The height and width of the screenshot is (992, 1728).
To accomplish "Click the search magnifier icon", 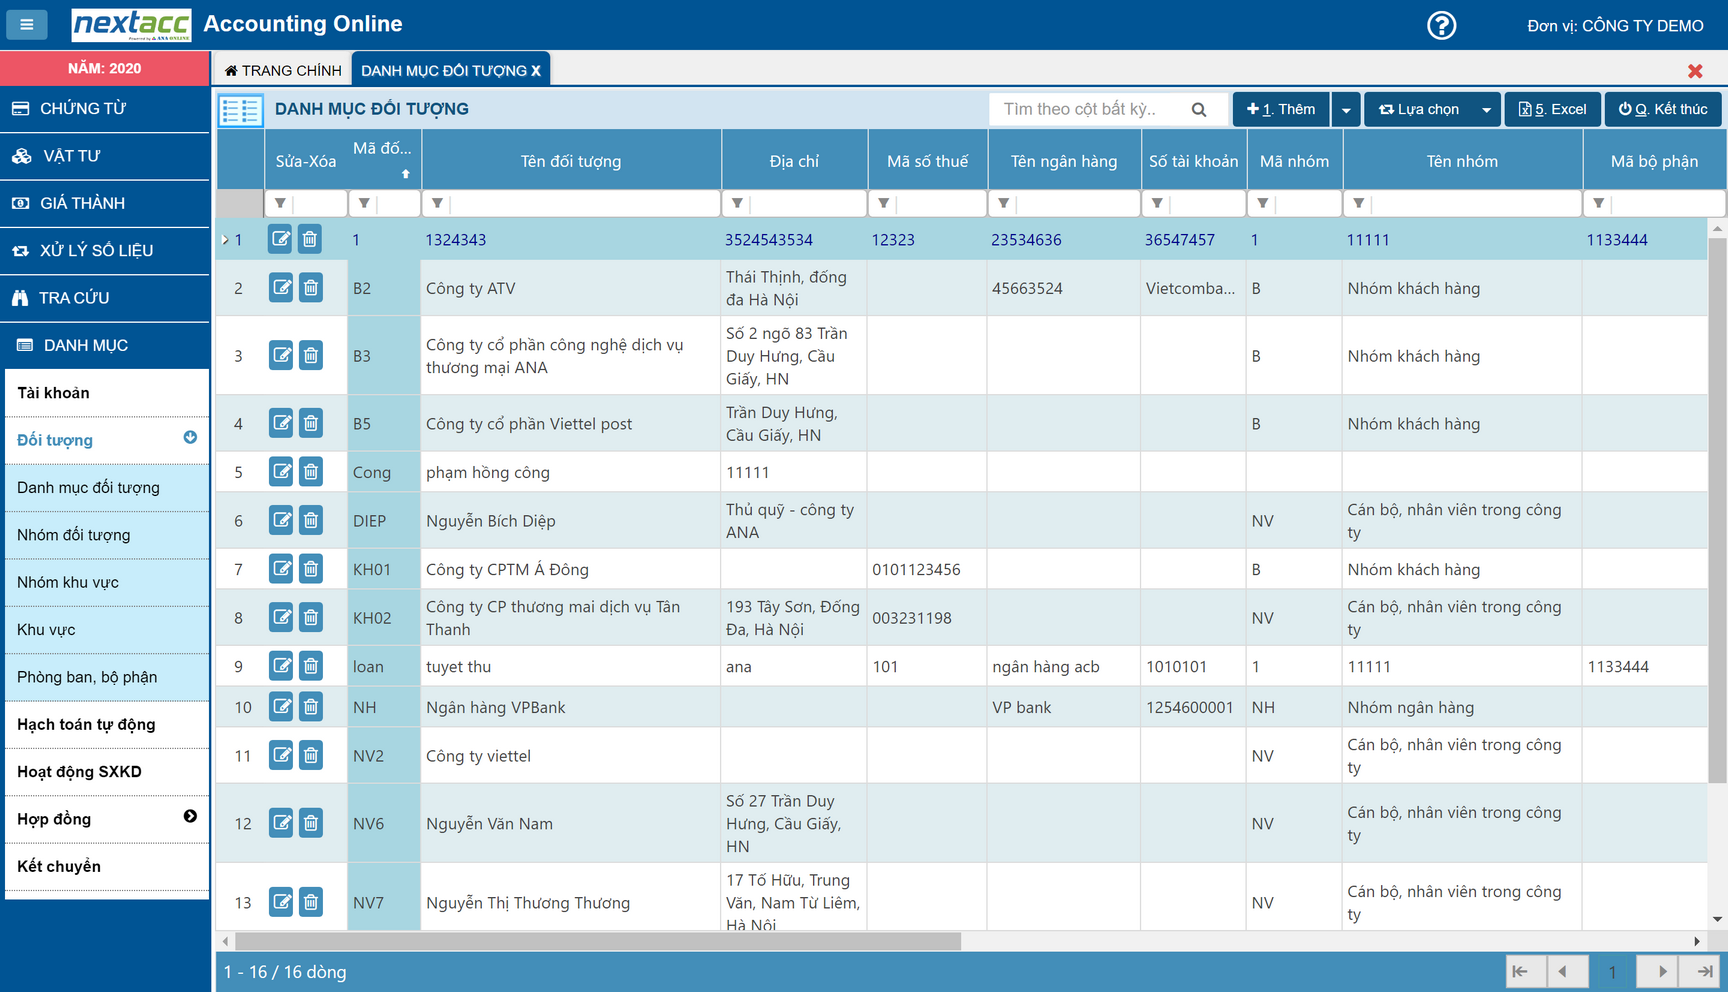I will (1198, 110).
